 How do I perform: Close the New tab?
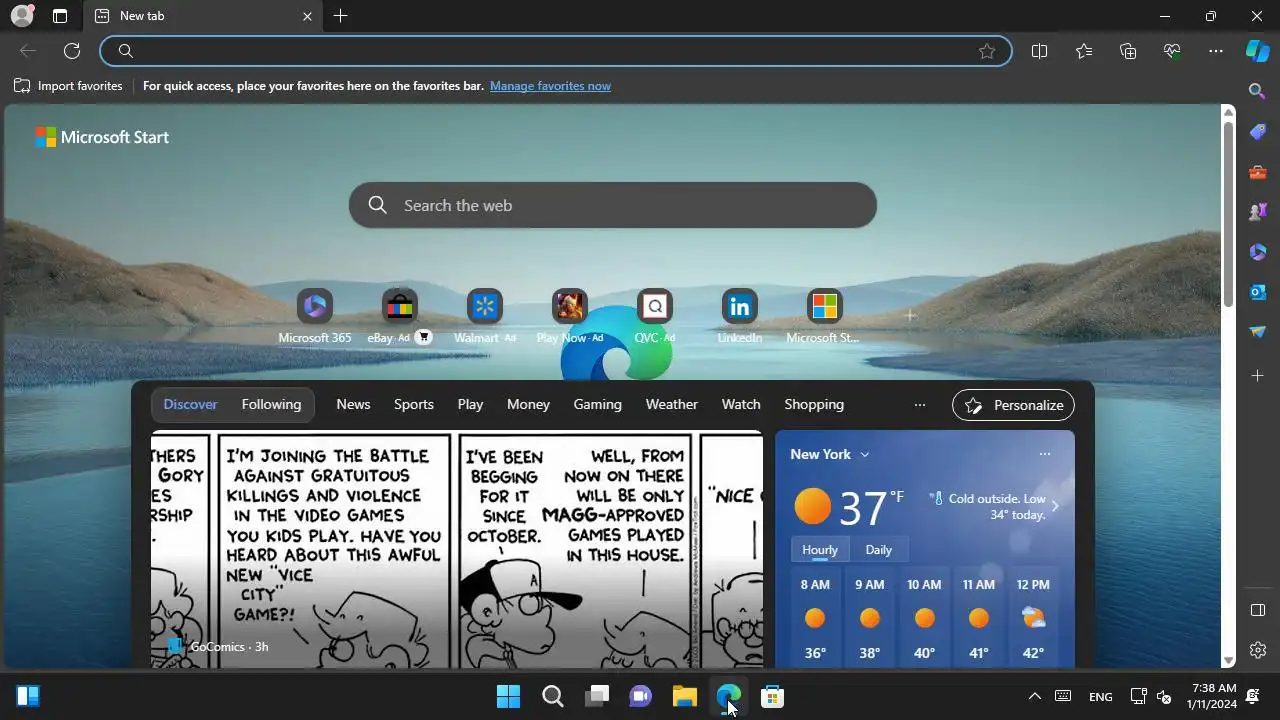click(307, 16)
